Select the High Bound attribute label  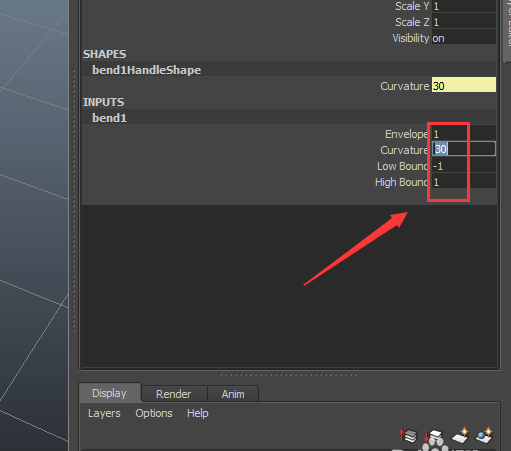[x=401, y=182]
